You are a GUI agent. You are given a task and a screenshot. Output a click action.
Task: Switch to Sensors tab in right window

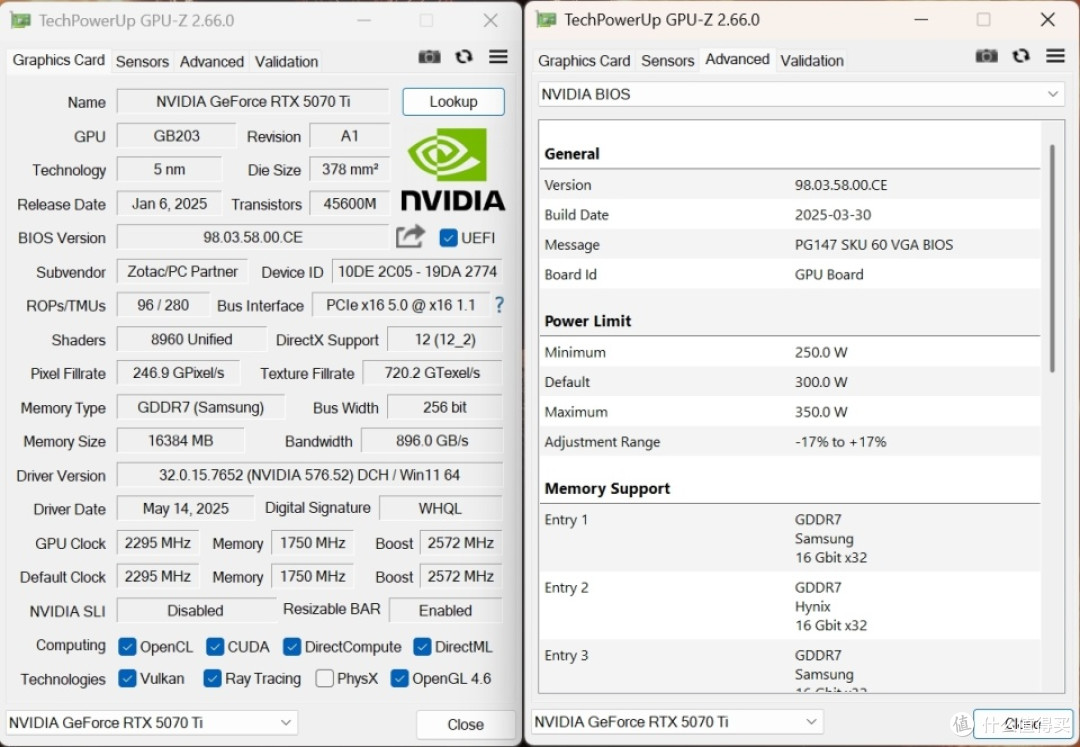[x=667, y=61]
